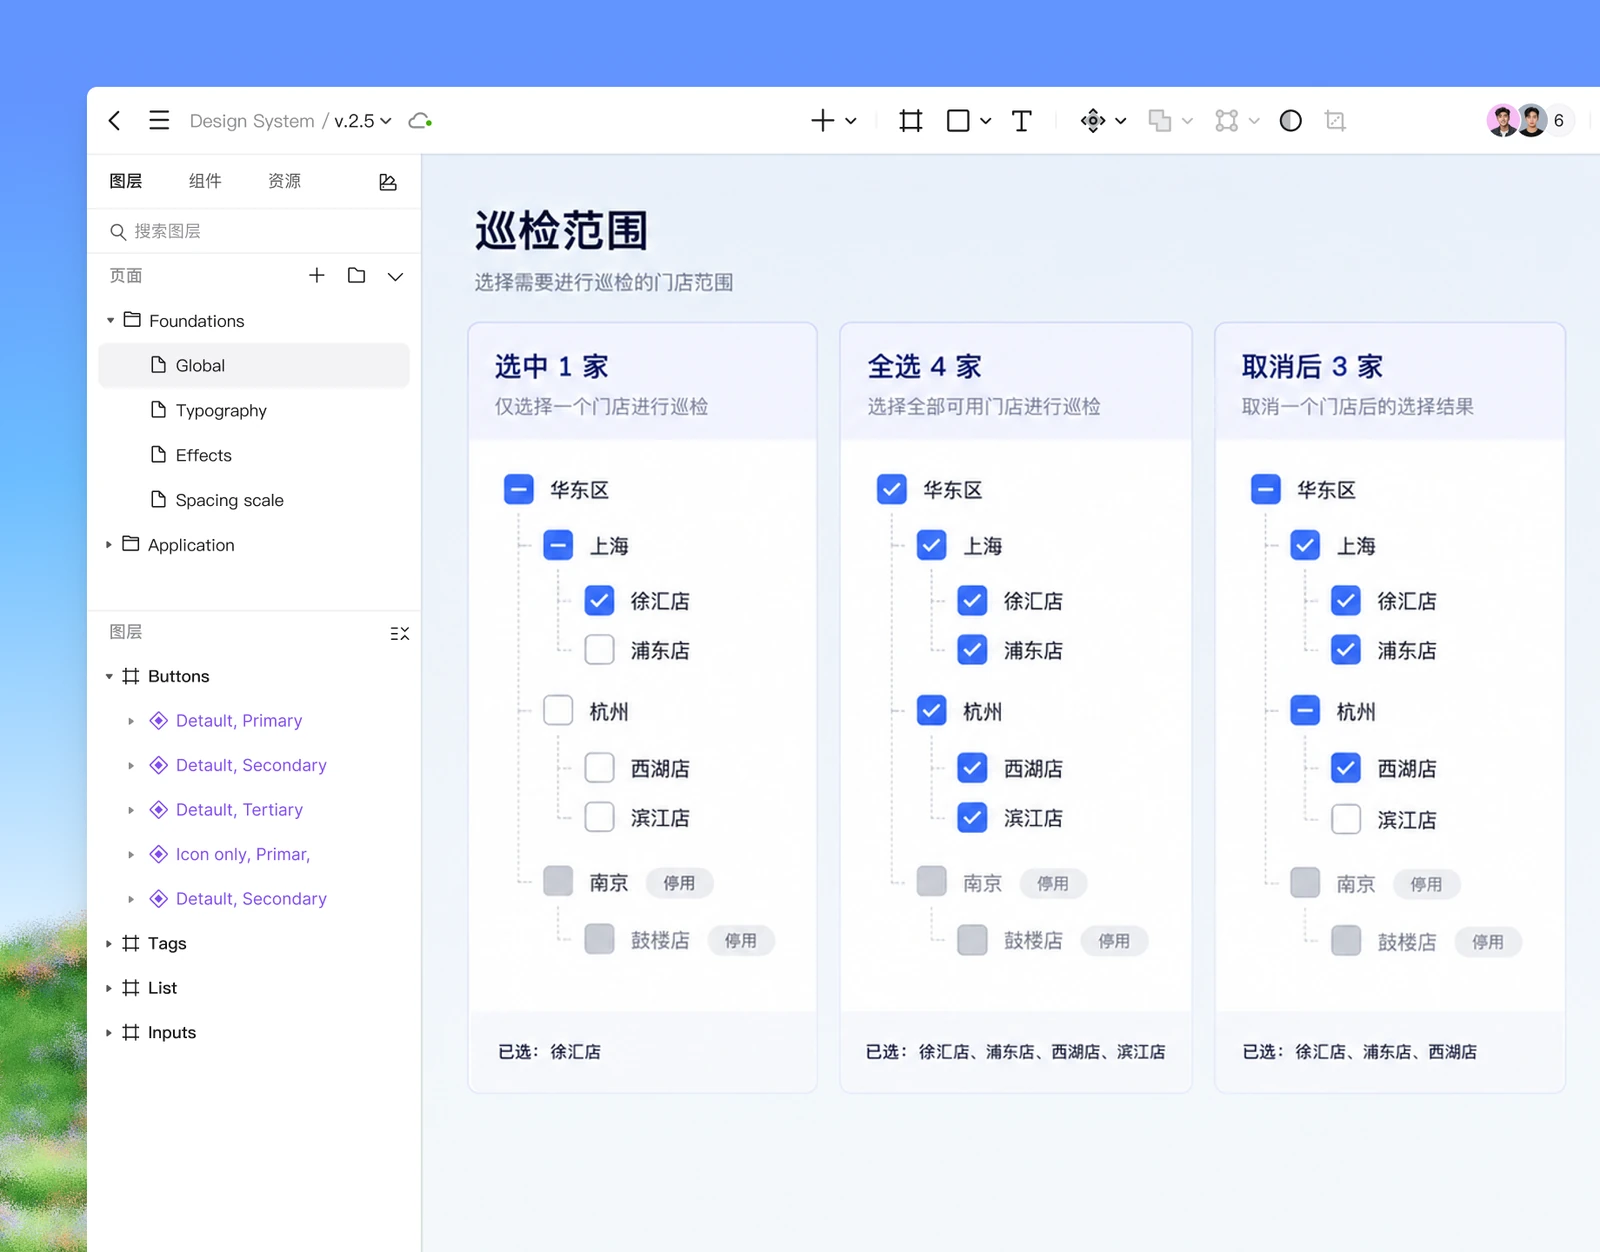Select the Frame tool in toolbar
This screenshot has width=1600, height=1252.
(x=910, y=121)
